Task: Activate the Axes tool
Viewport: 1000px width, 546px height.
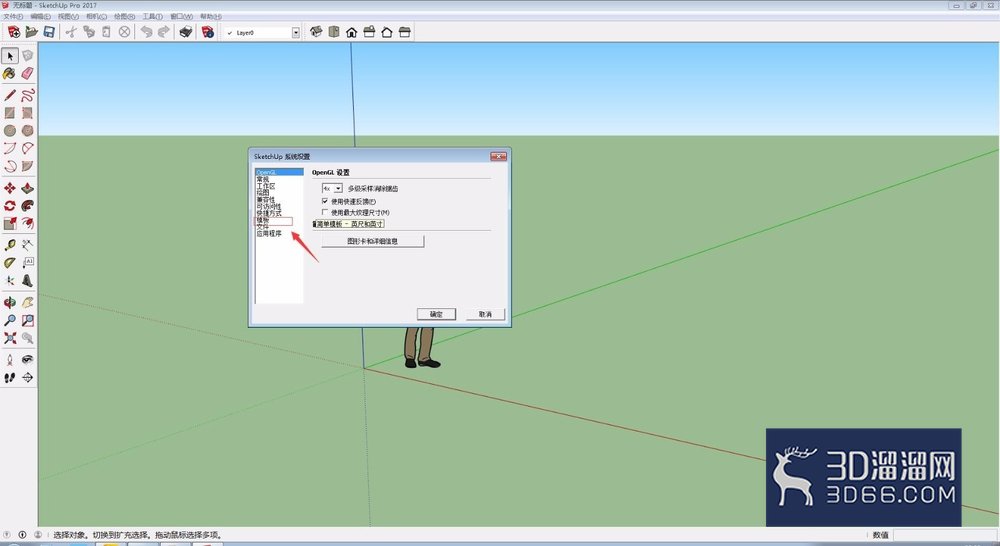Action: 10,281
